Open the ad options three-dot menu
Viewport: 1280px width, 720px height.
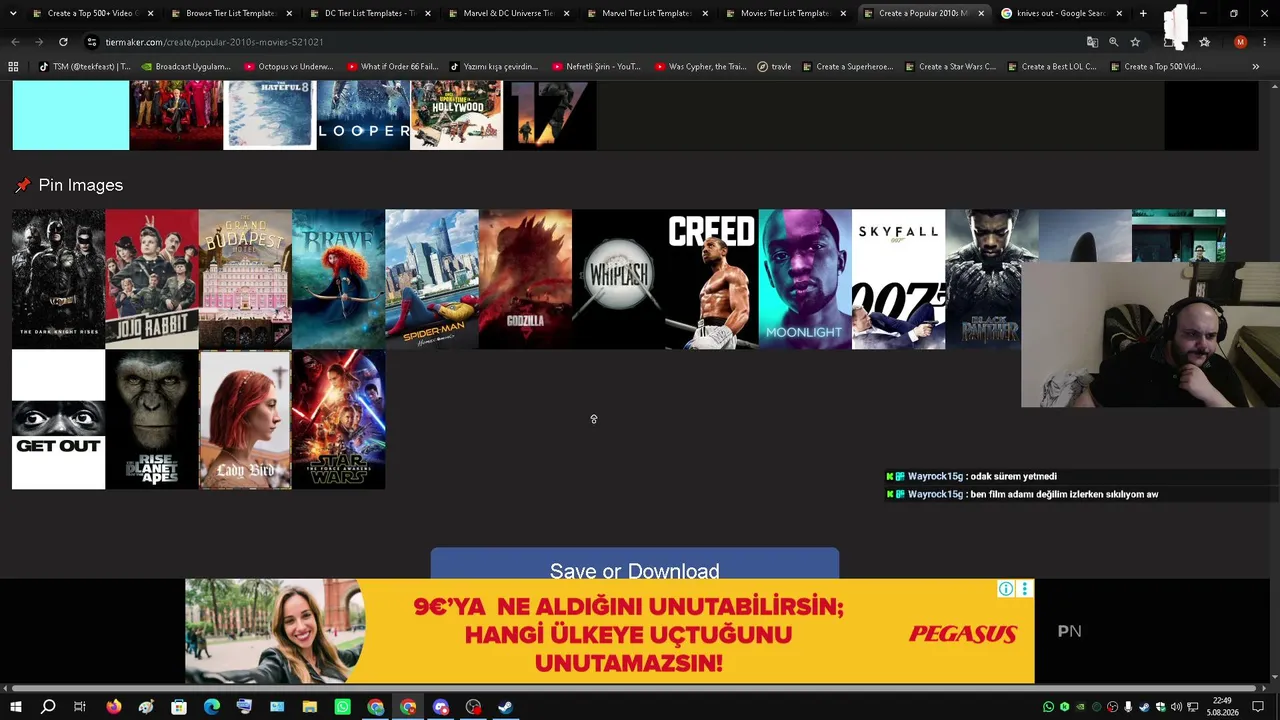click(x=1024, y=589)
